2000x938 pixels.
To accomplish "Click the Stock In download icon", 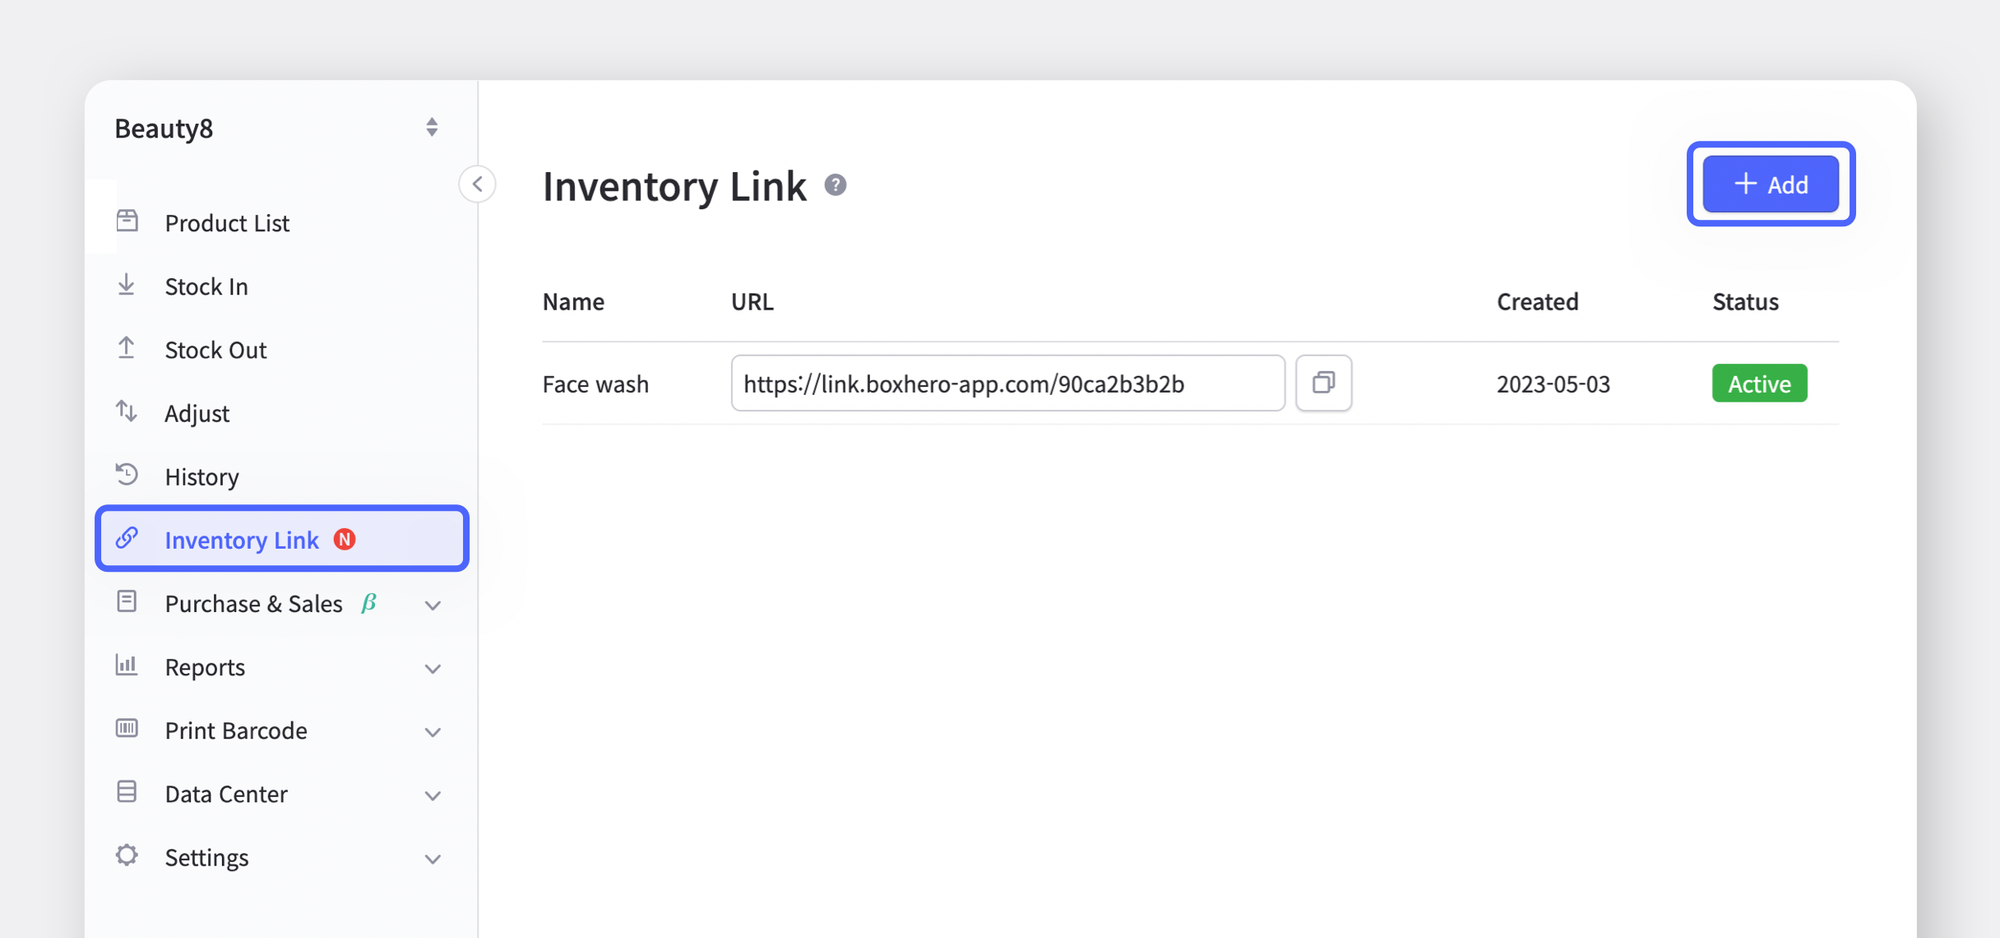I will pyautogui.click(x=127, y=285).
